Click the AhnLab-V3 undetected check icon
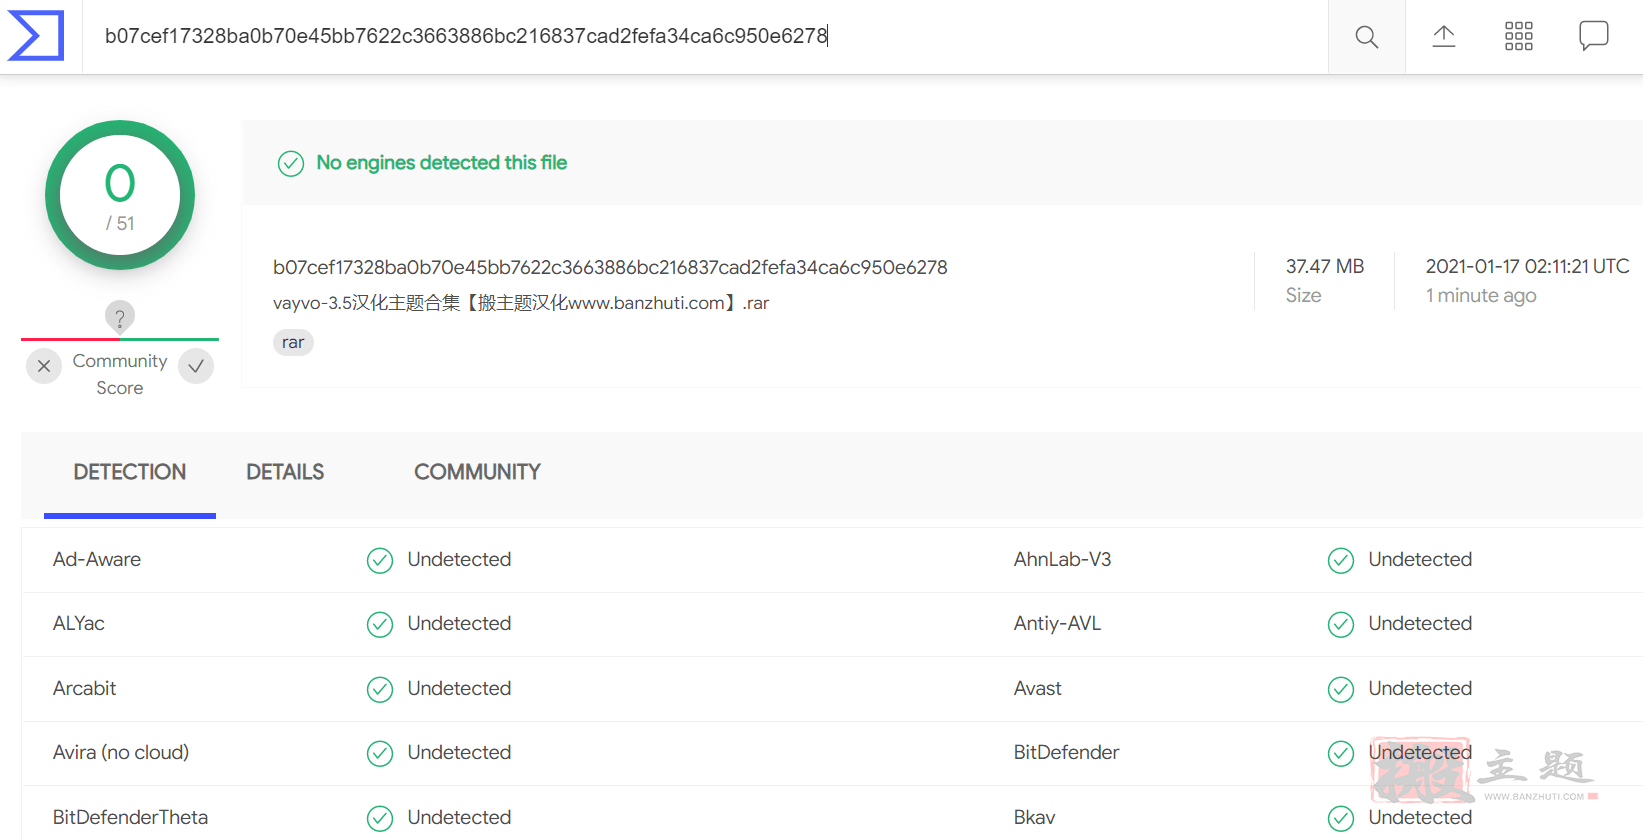The width and height of the screenshot is (1643, 839). point(1341,560)
